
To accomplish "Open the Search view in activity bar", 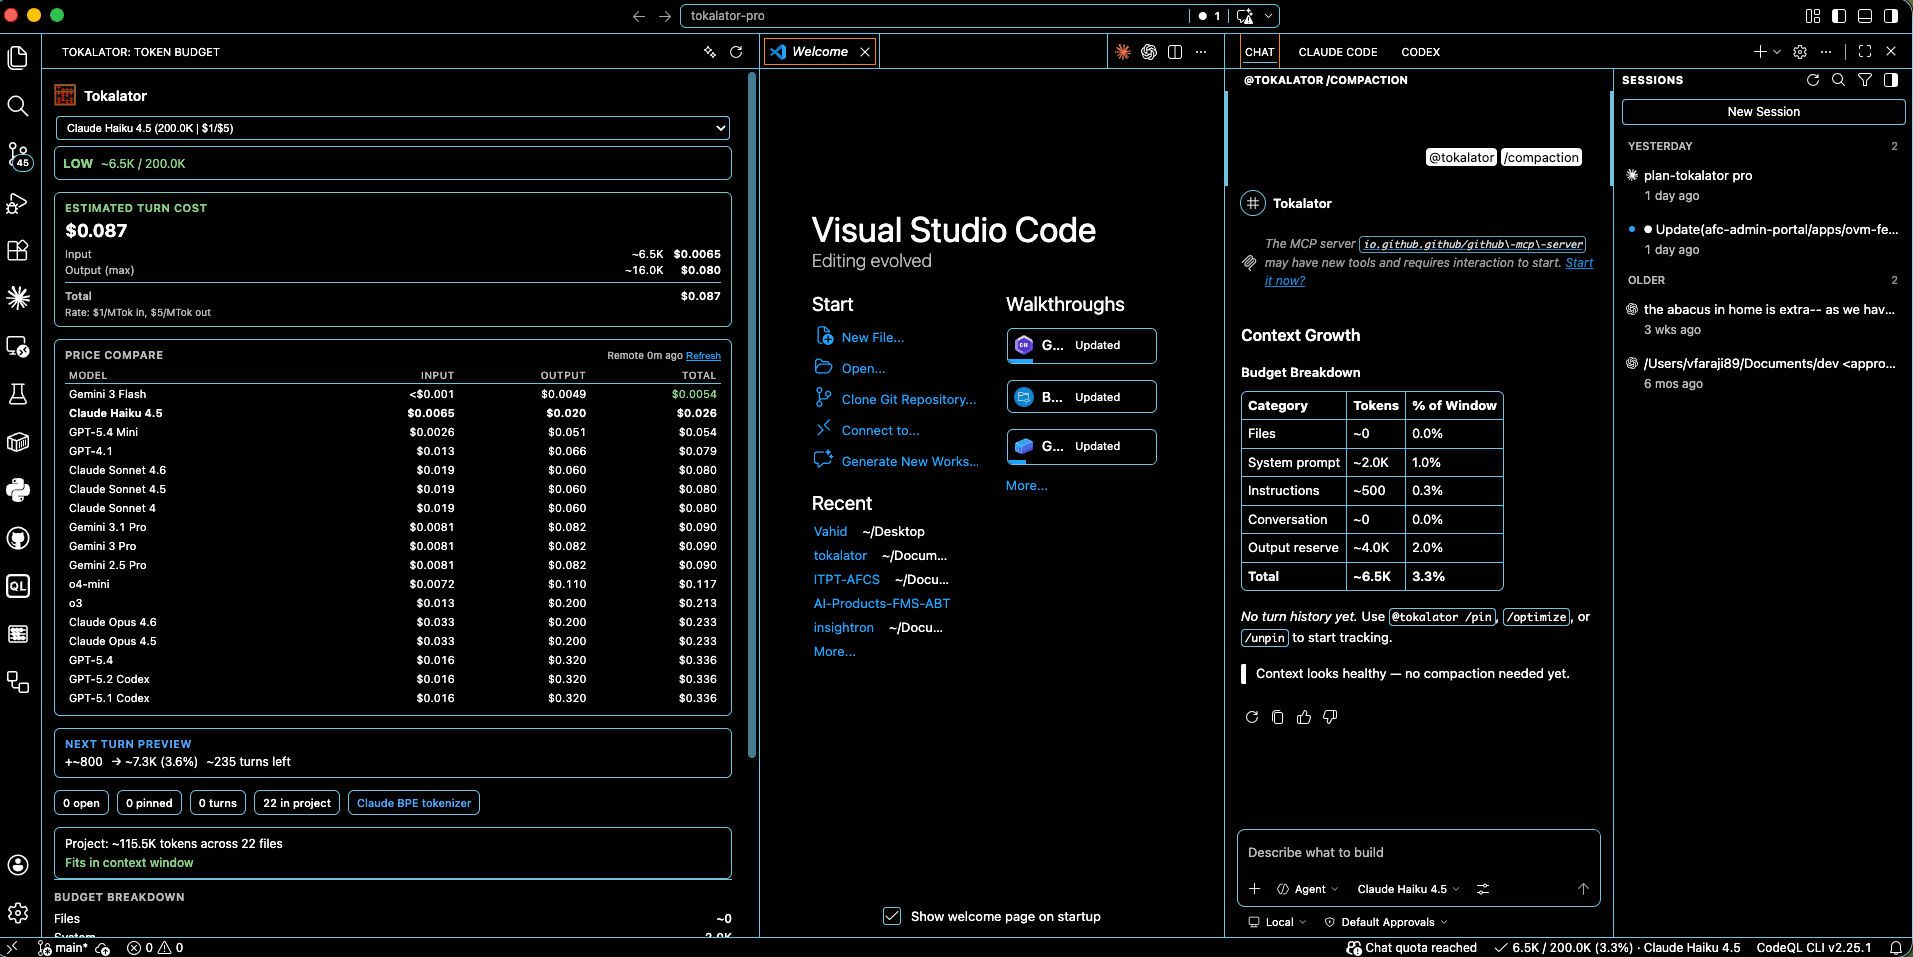I will pos(18,106).
